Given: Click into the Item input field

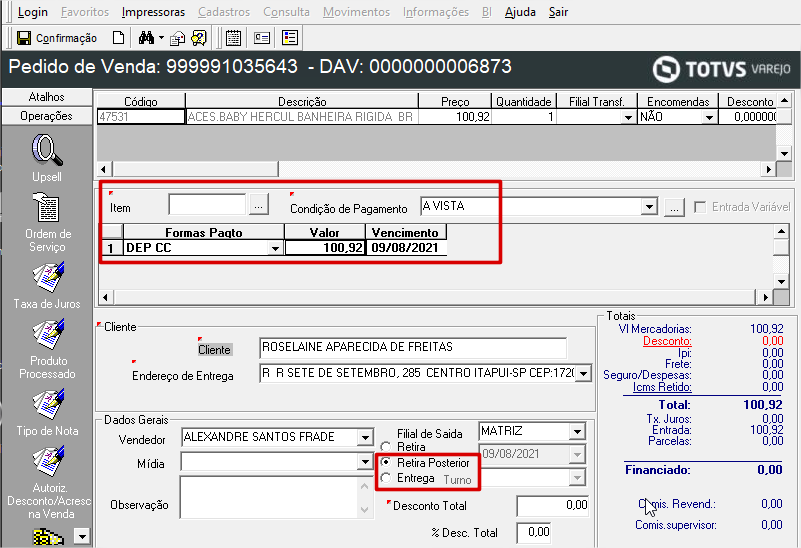Looking at the screenshot, I should [x=207, y=205].
